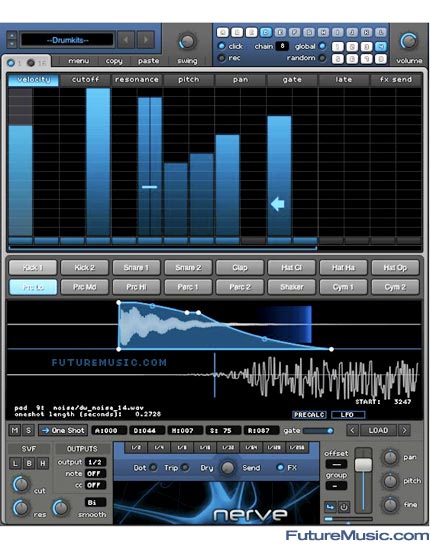
Task: Select the 1/8 delay time division
Action: pos(182,448)
